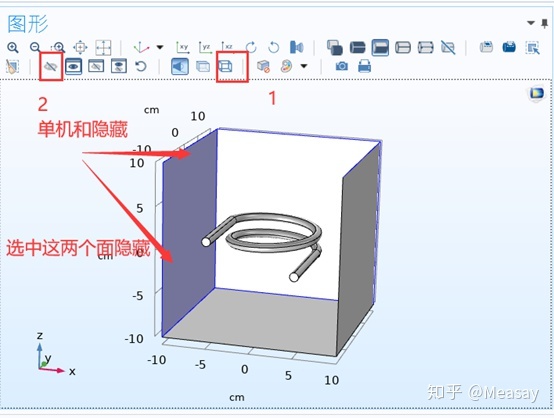
Task: Click the '-5' tick on the vertical axis
Action: [138, 295]
